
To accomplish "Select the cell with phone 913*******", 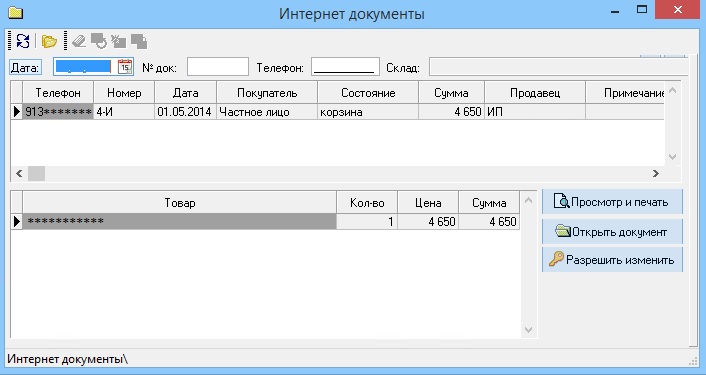I will [58, 112].
